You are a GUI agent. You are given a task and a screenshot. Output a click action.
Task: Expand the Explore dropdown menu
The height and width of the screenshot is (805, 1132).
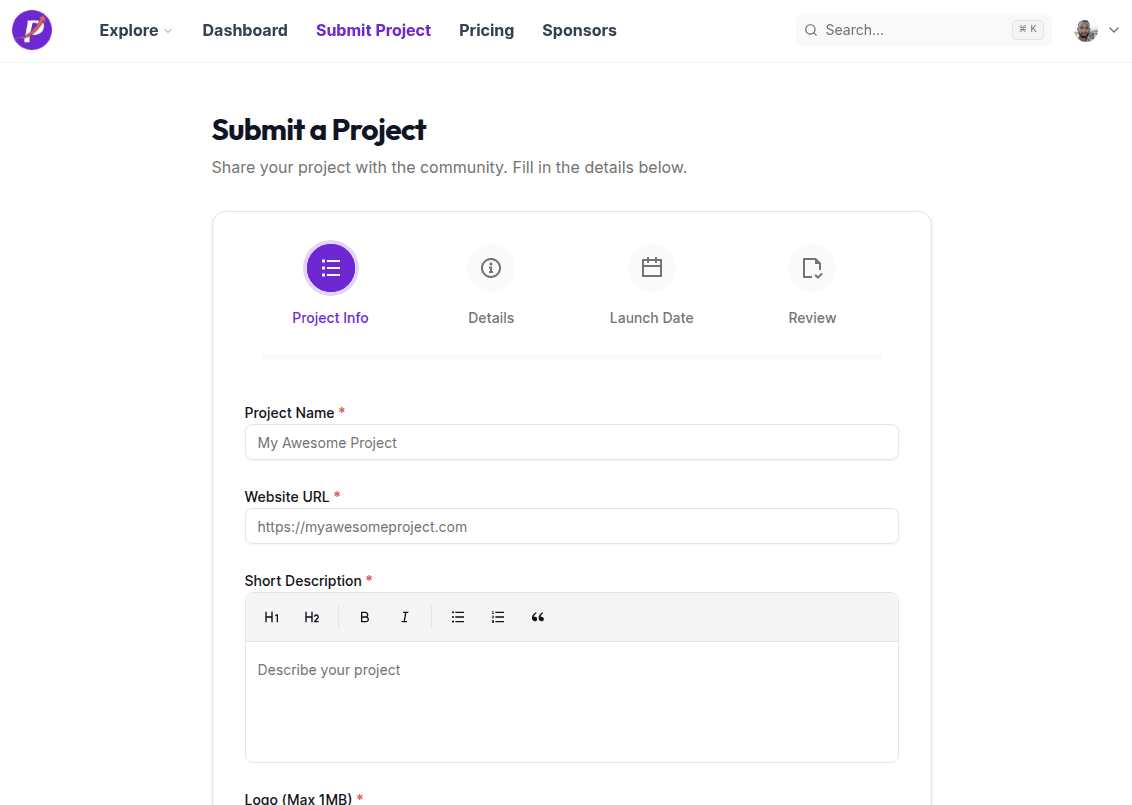click(135, 30)
